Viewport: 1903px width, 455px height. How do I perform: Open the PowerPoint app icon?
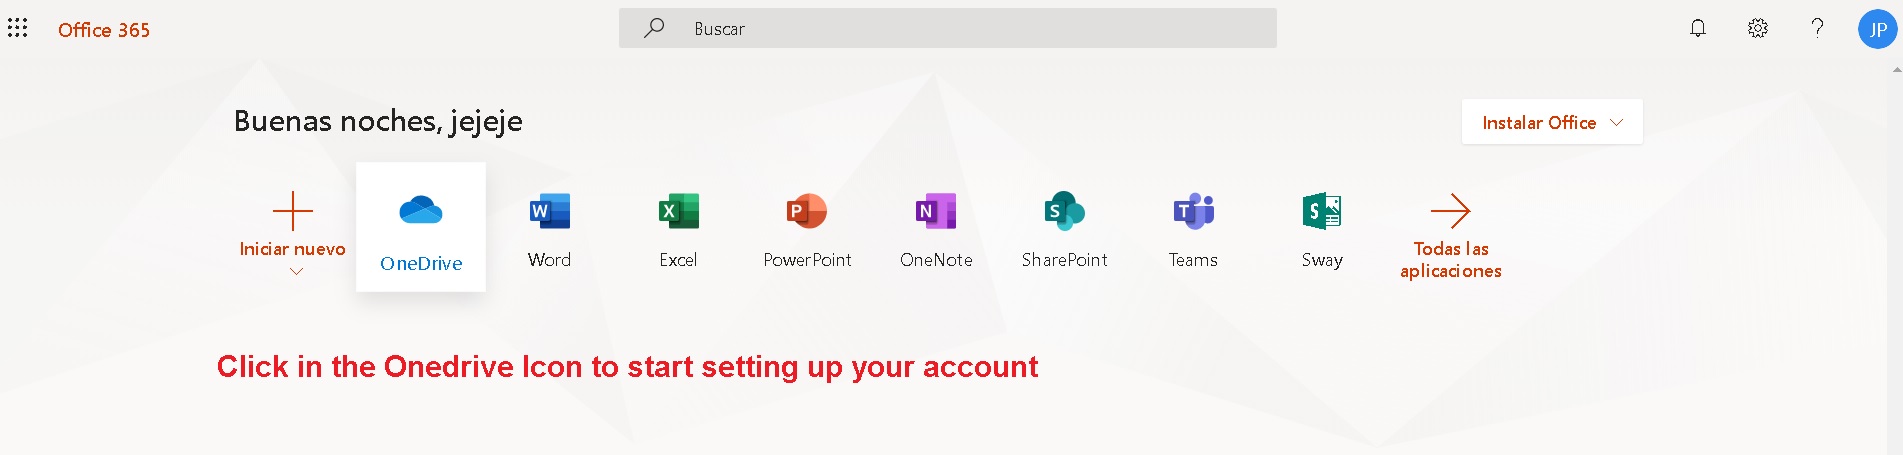coord(807,229)
